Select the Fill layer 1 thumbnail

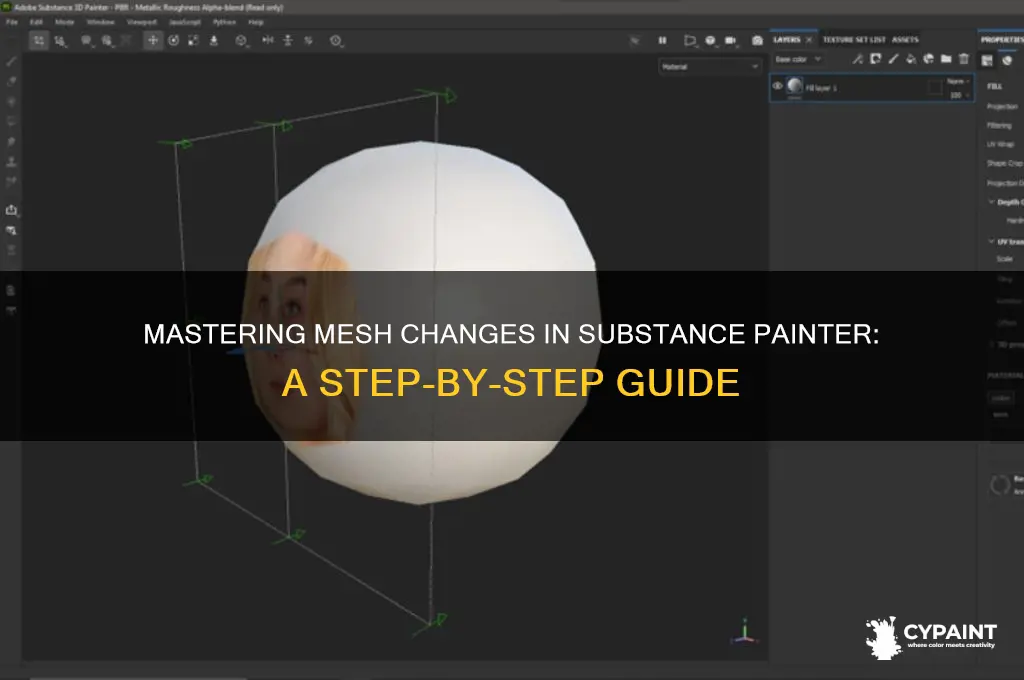point(795,86)
